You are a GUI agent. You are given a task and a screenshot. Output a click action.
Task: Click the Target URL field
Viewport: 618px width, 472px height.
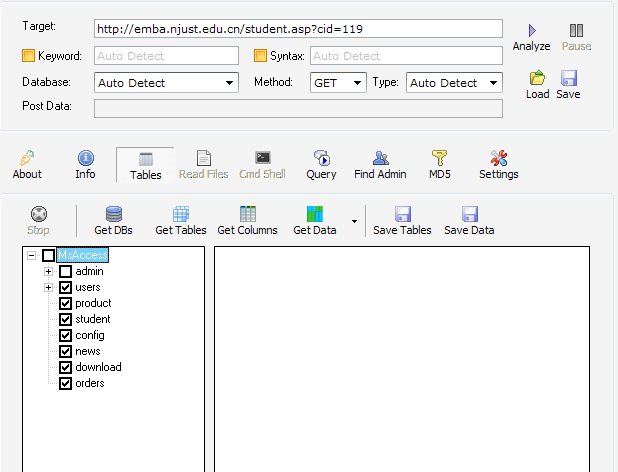[x=298, y=29]
